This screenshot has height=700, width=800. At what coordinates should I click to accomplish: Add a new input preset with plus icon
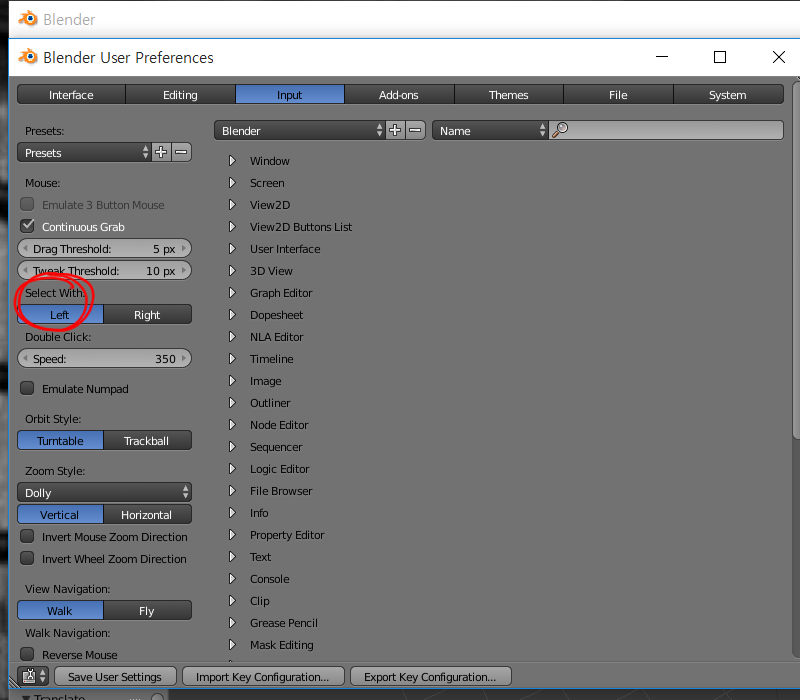(x=161, y=152)
